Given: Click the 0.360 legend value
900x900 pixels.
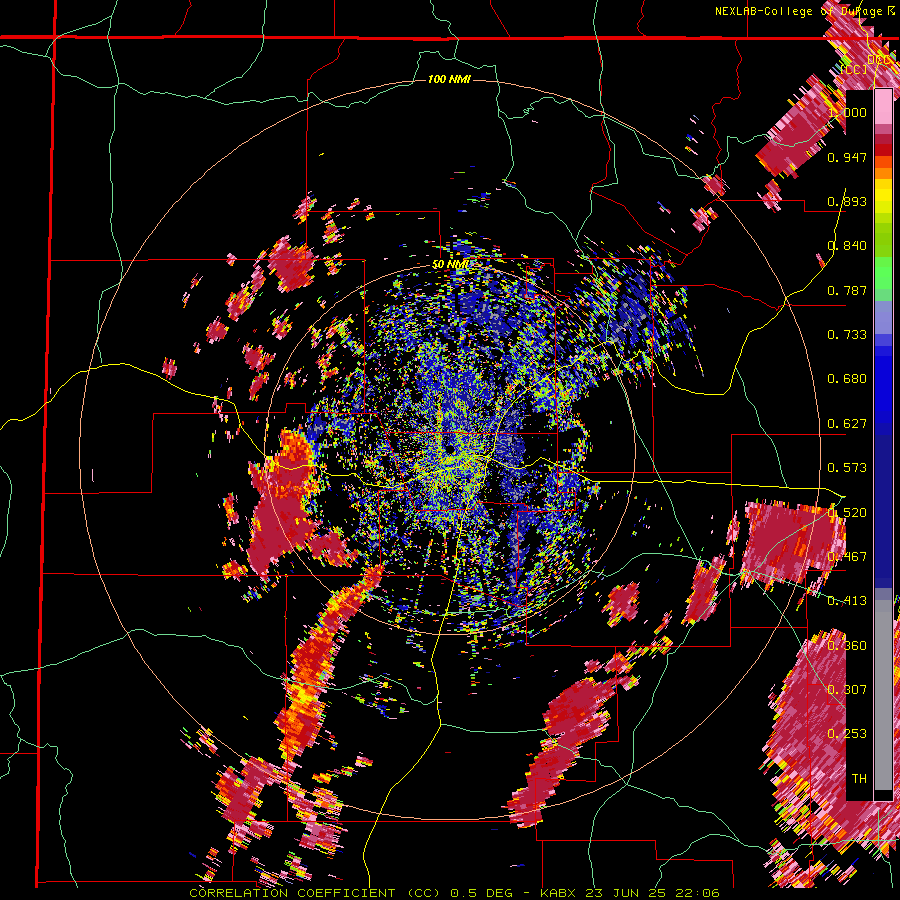Looking at the screenshot, I should click(x=847, y=646).
